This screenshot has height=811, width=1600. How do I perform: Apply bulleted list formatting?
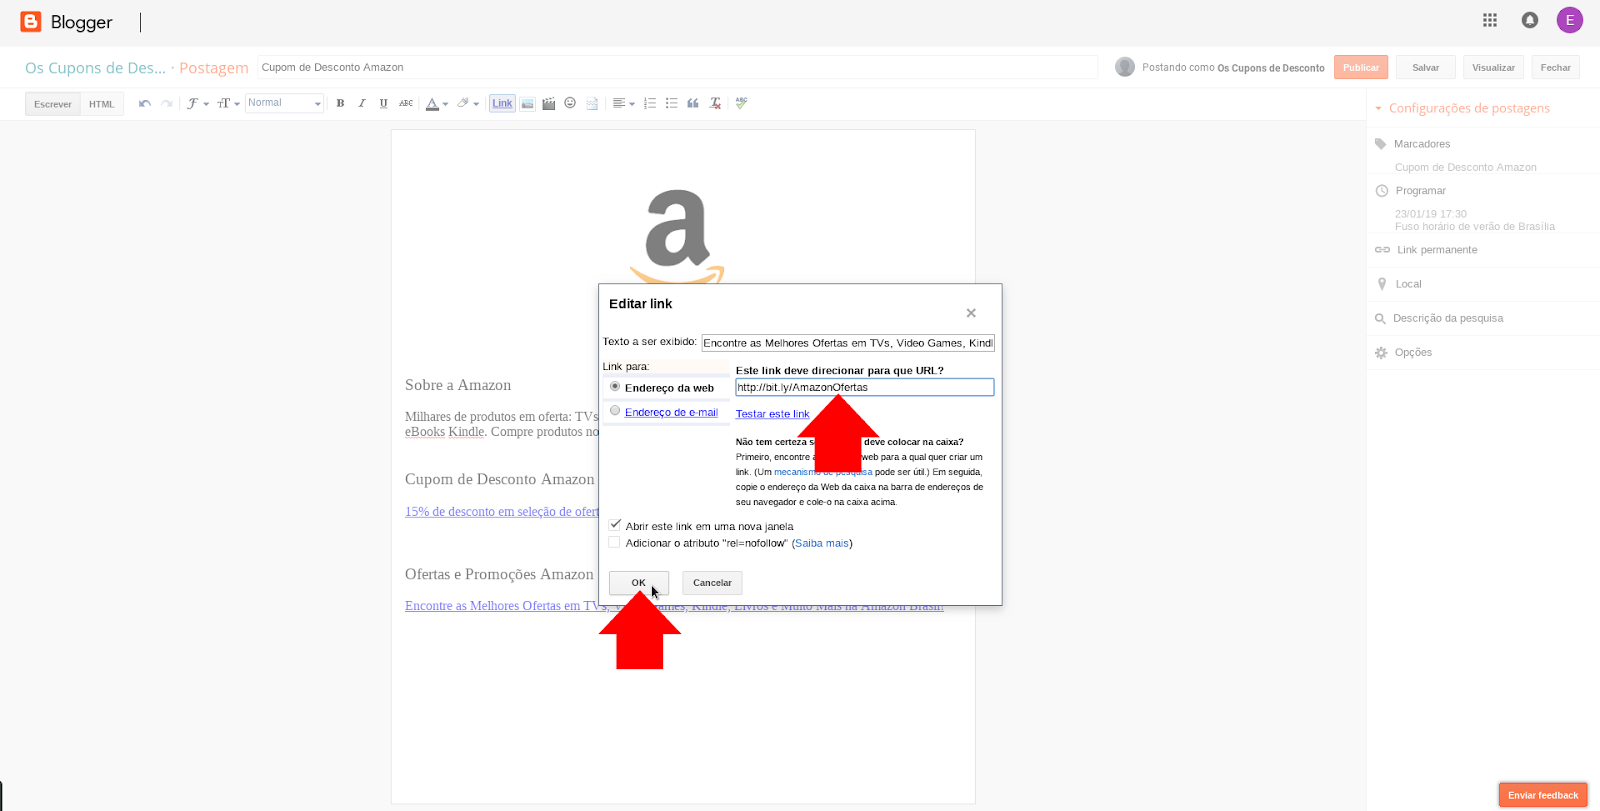click(x=671, y=103)
